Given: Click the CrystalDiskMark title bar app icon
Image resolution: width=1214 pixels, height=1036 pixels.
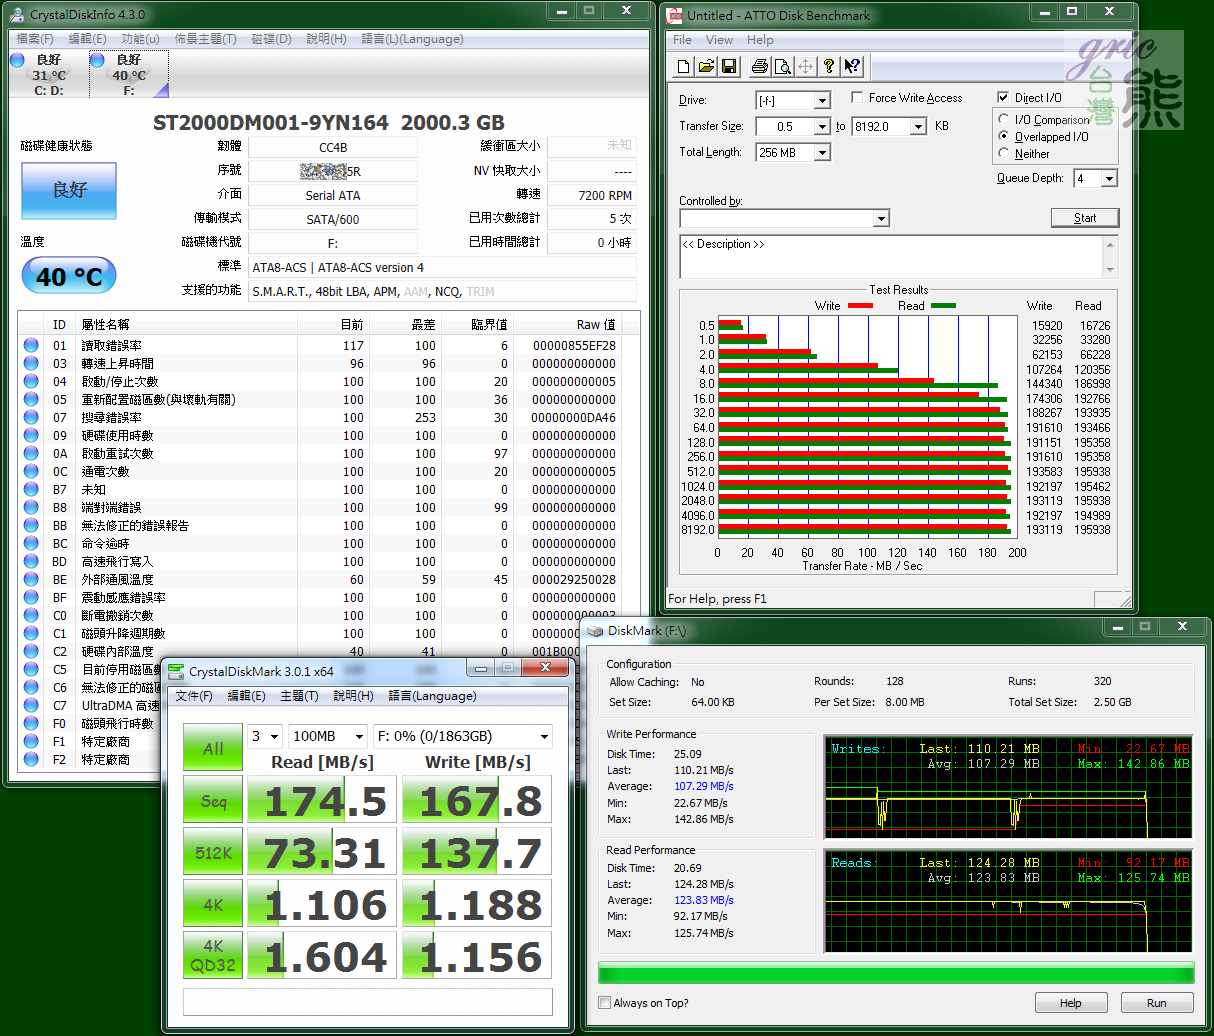Looking at the screenshot, I should pyautogui.click(x=176, y=672).
